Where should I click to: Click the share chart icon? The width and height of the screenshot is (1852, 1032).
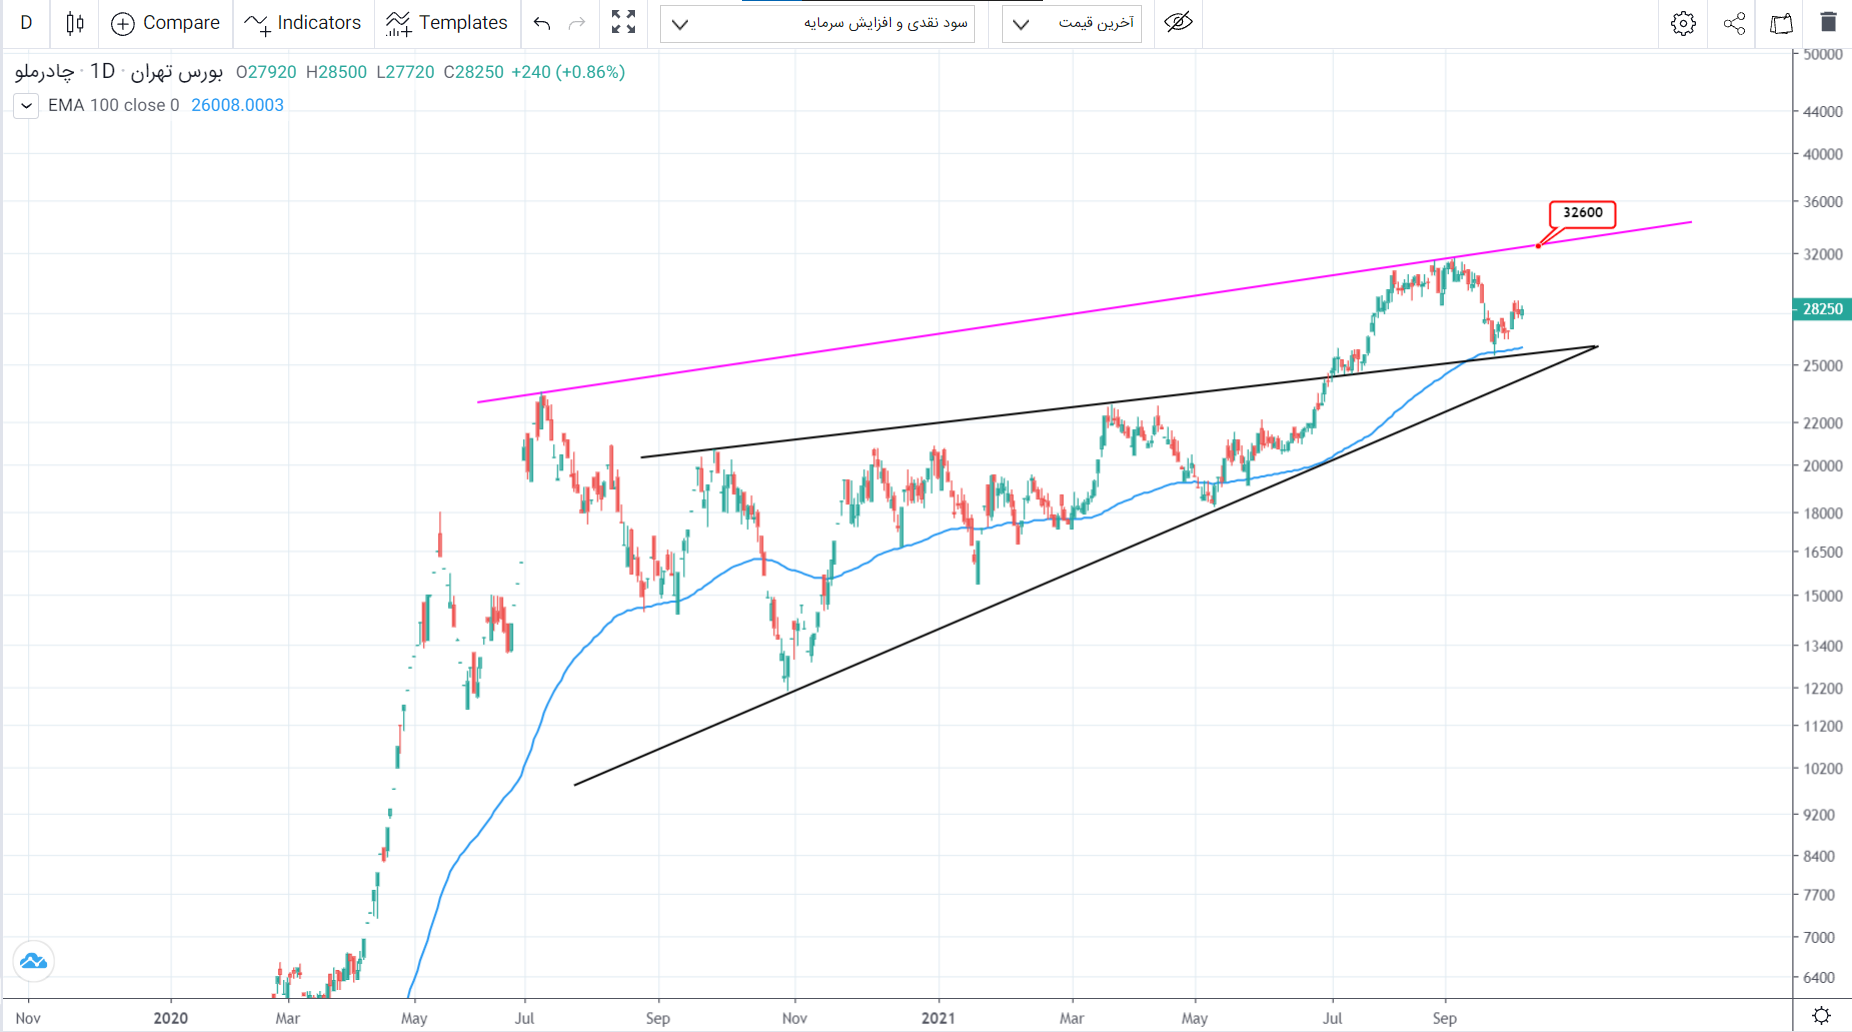(x=1734, y=23)
